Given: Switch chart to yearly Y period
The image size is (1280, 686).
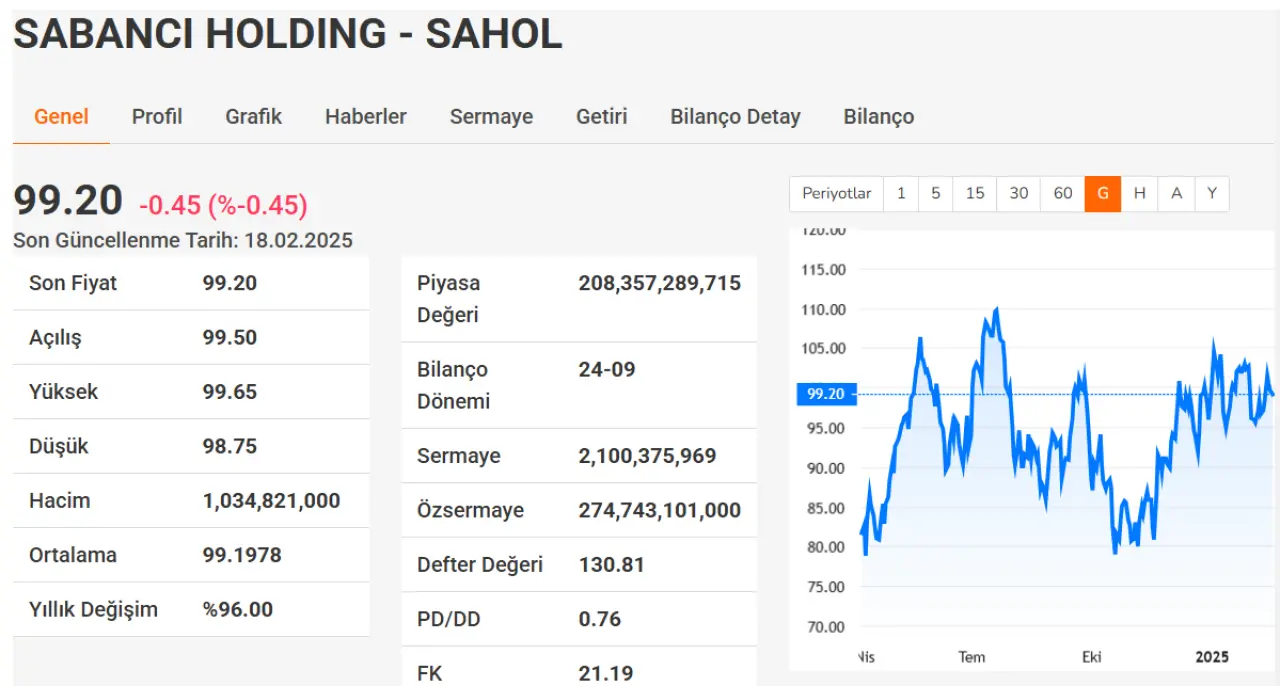Looking at the screenshot, I should (x=1211, y=194).
